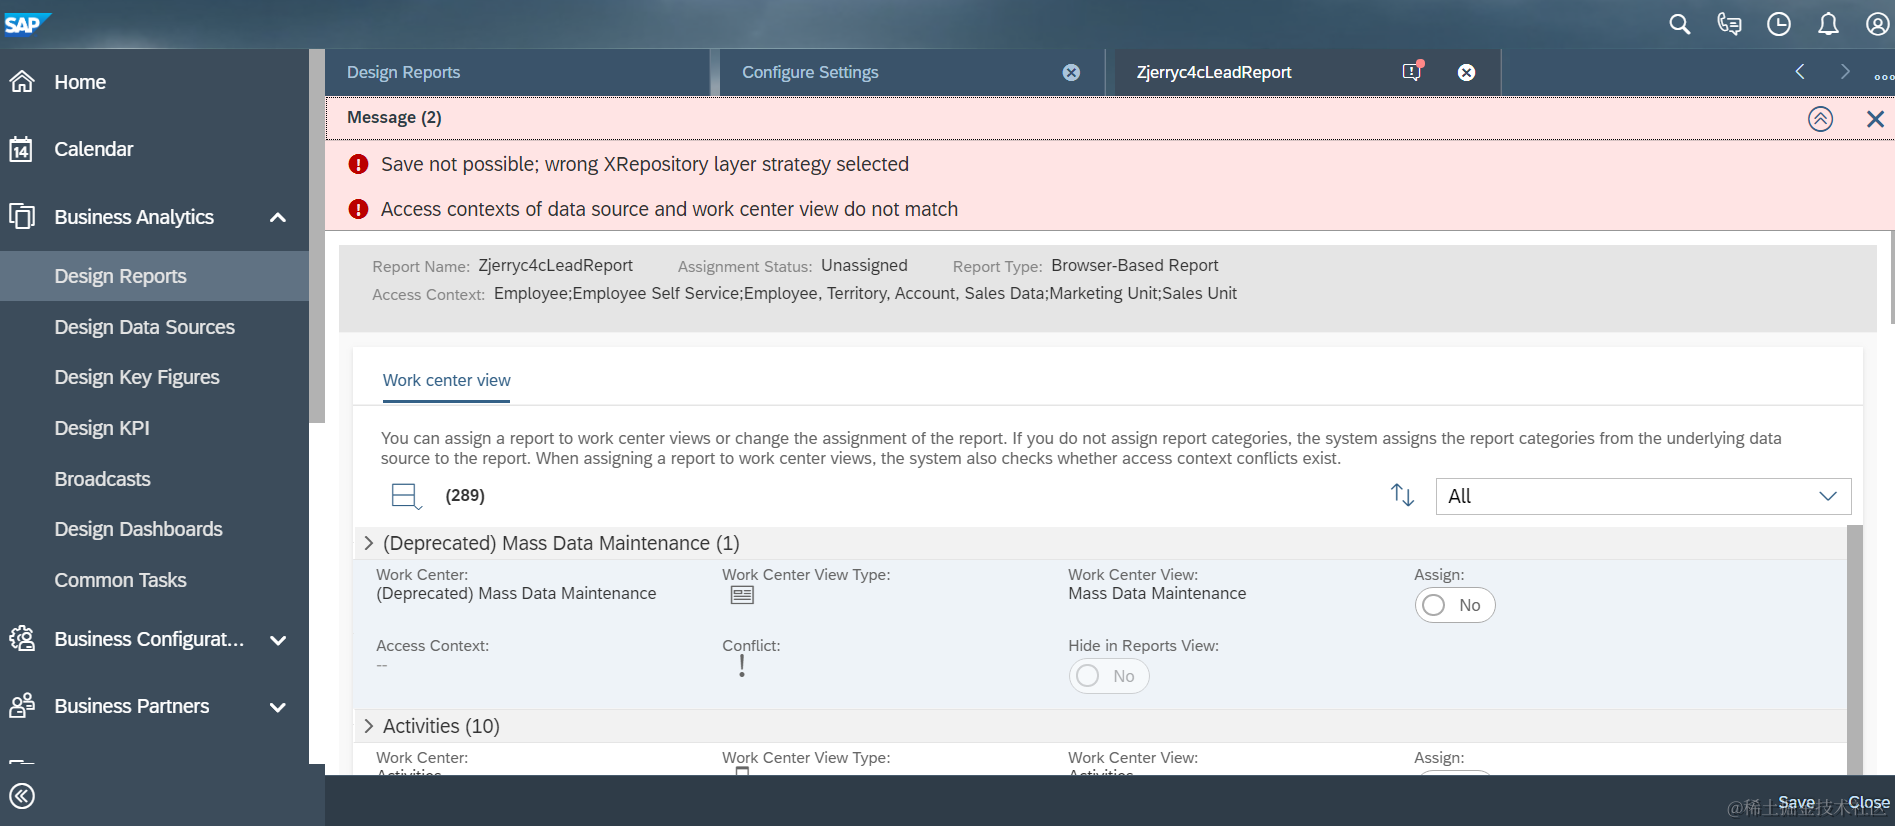Expand the Activities (10) group
This screenshot has height=826, width=1895.
[x=369, y=726]
